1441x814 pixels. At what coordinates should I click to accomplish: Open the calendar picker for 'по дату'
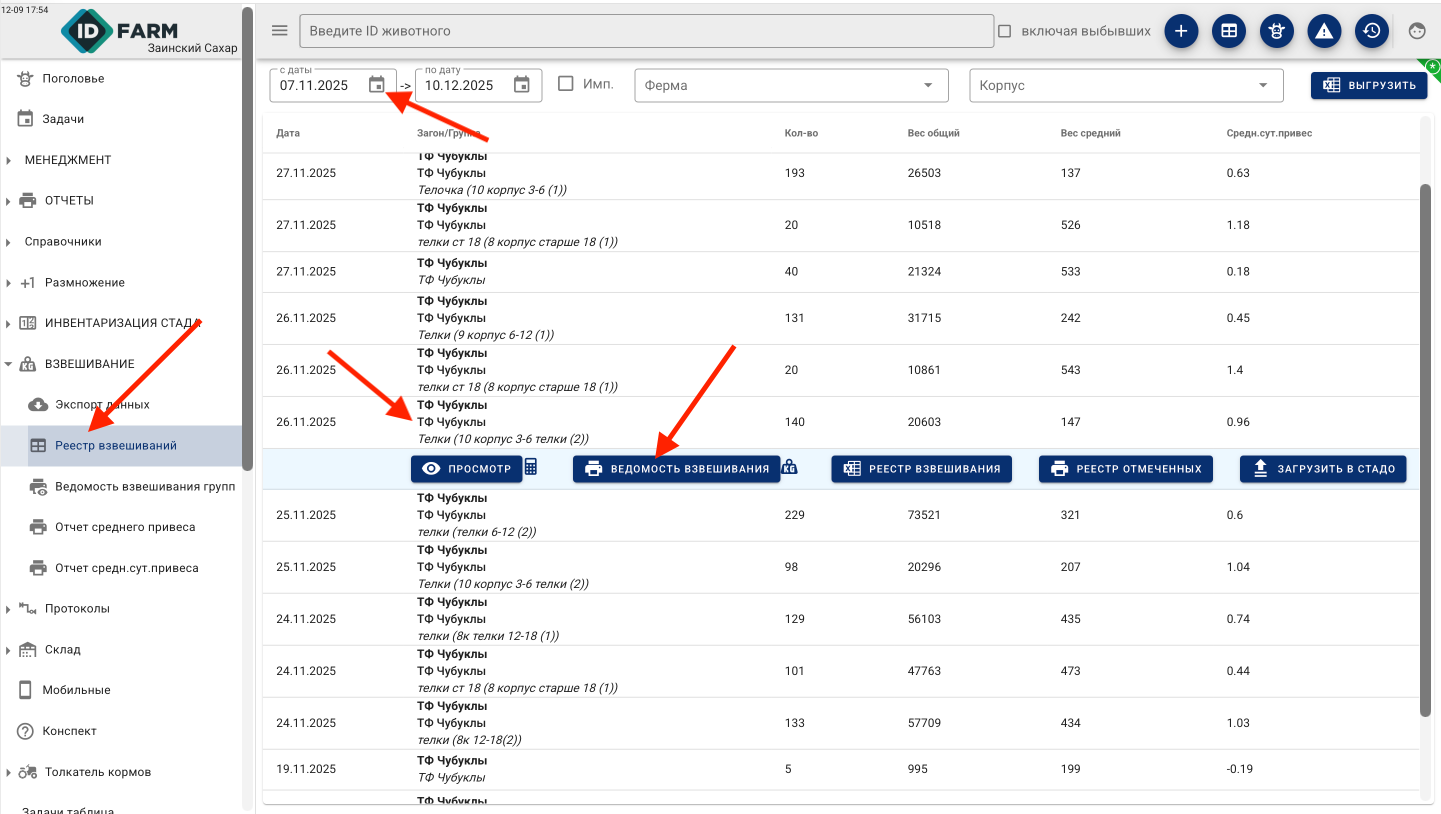click(x=522, y=85)
